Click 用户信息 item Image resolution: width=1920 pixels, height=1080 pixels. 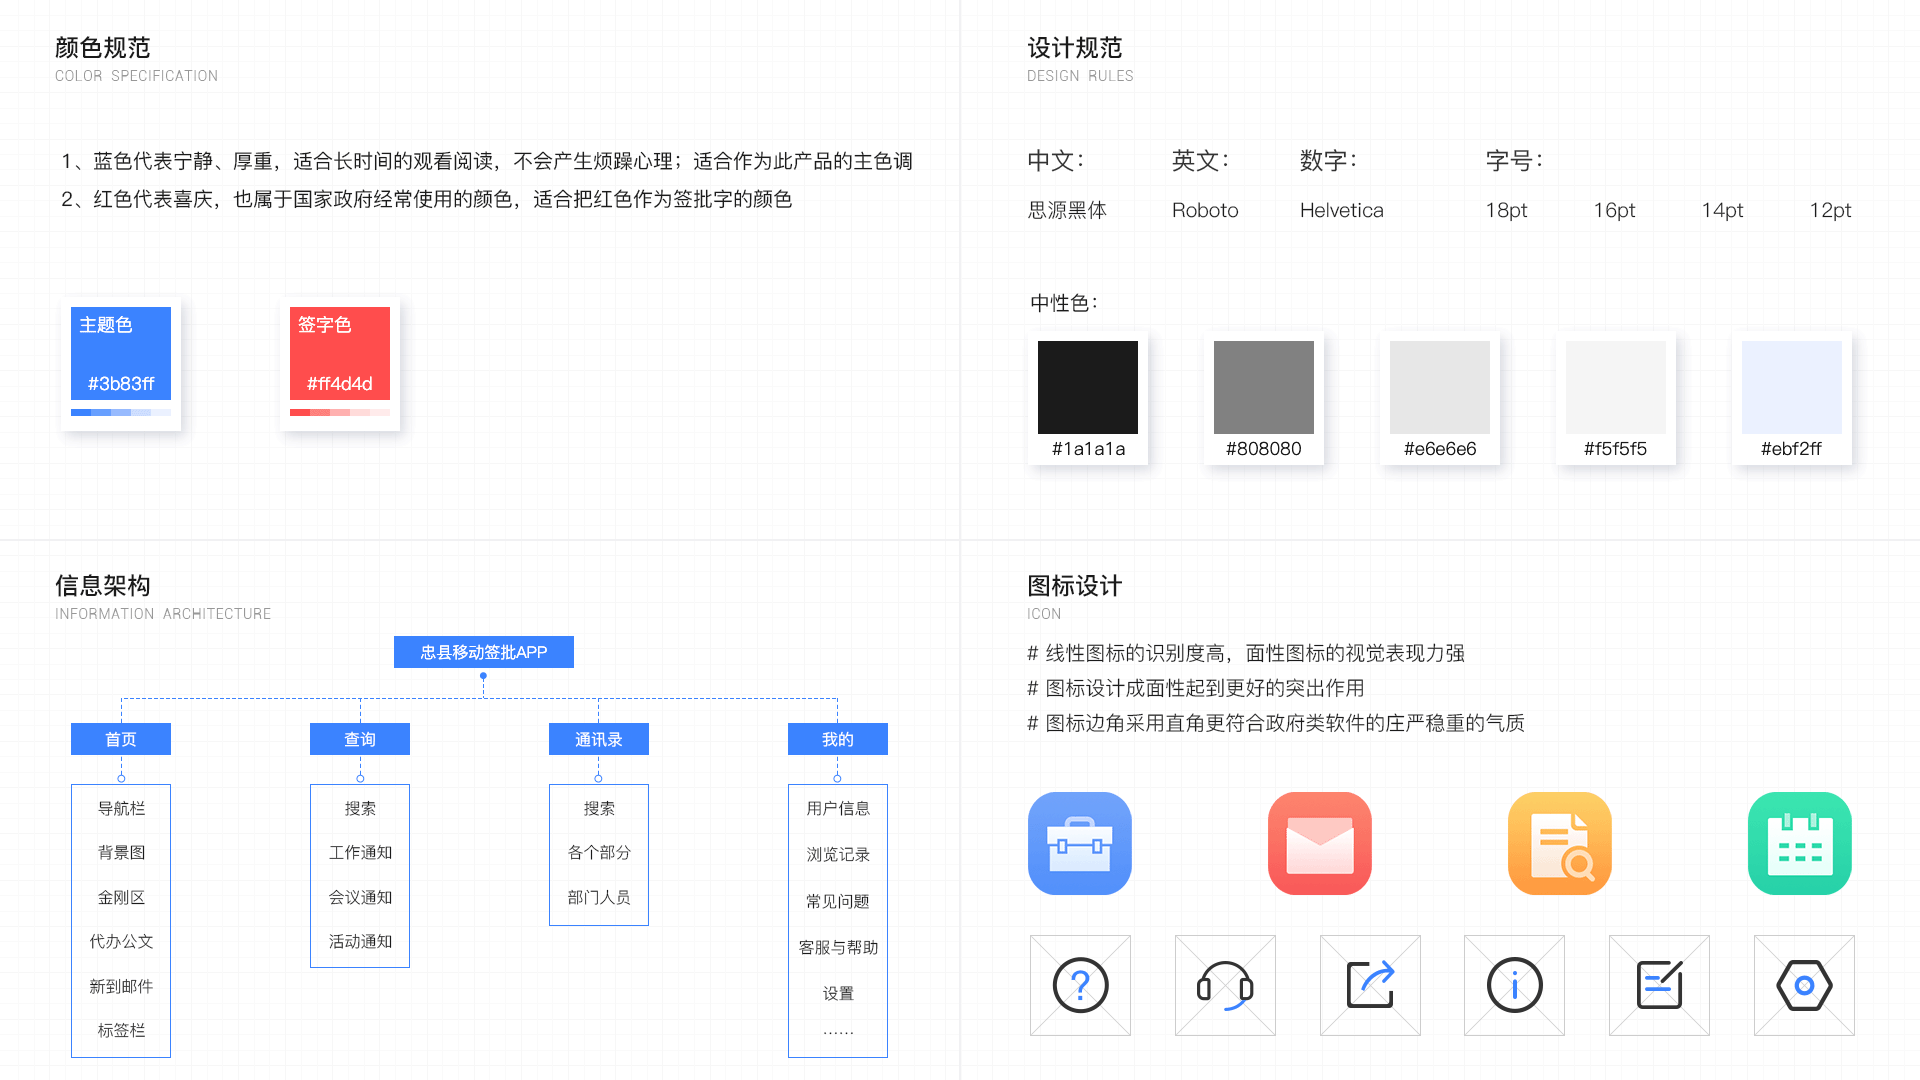tap(838, 808)
